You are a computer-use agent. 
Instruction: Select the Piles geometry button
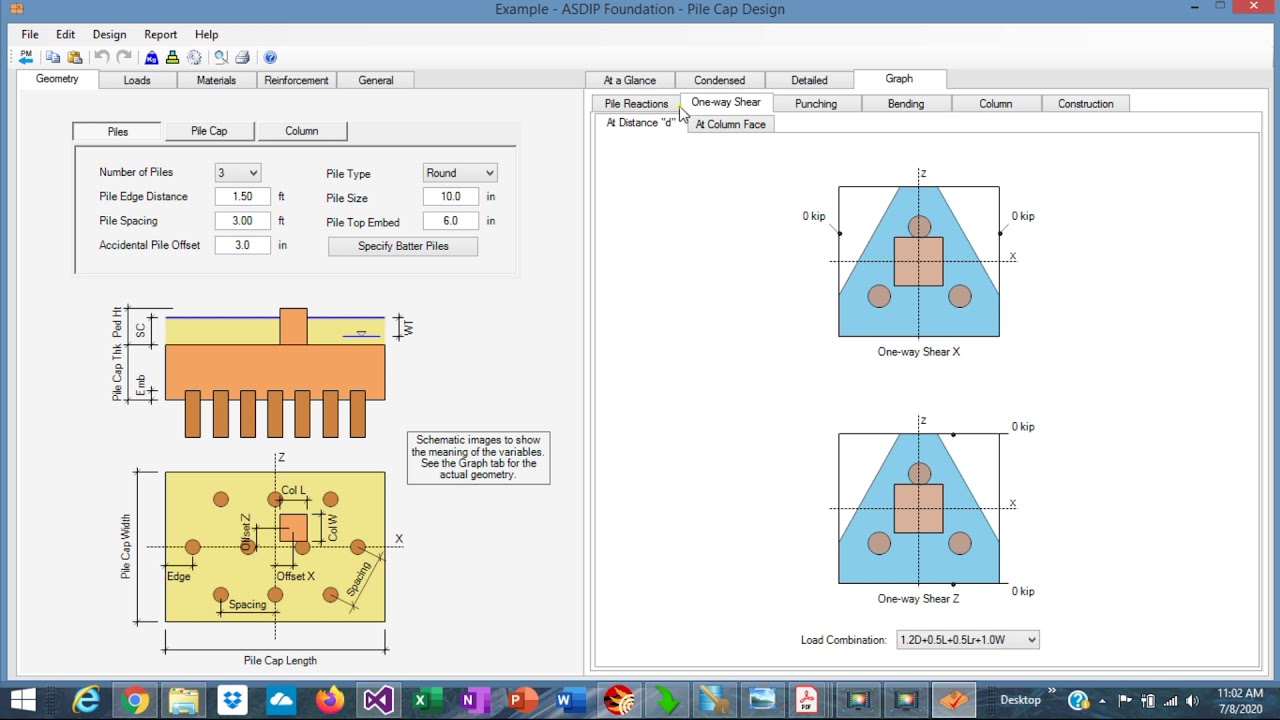(118, 131)
